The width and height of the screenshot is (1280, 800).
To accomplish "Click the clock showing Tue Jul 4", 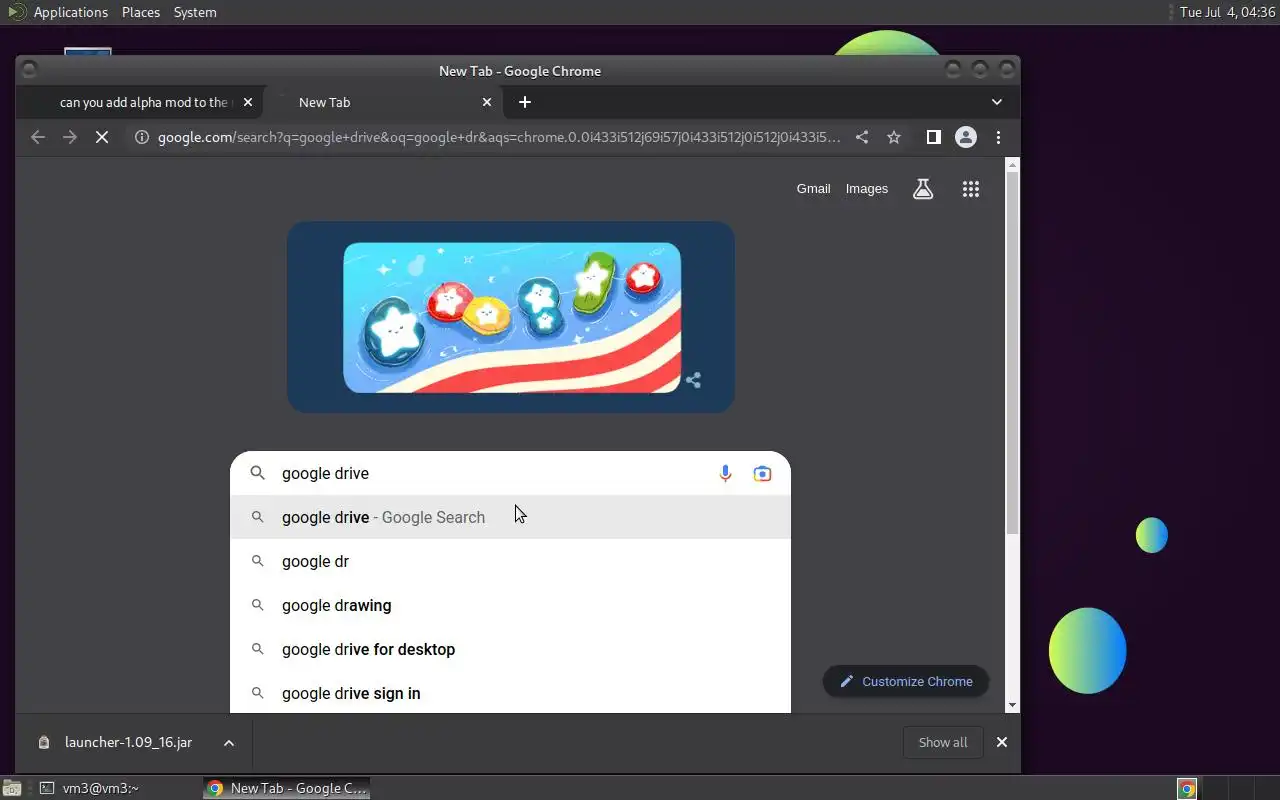I will tap(1227, 12).
